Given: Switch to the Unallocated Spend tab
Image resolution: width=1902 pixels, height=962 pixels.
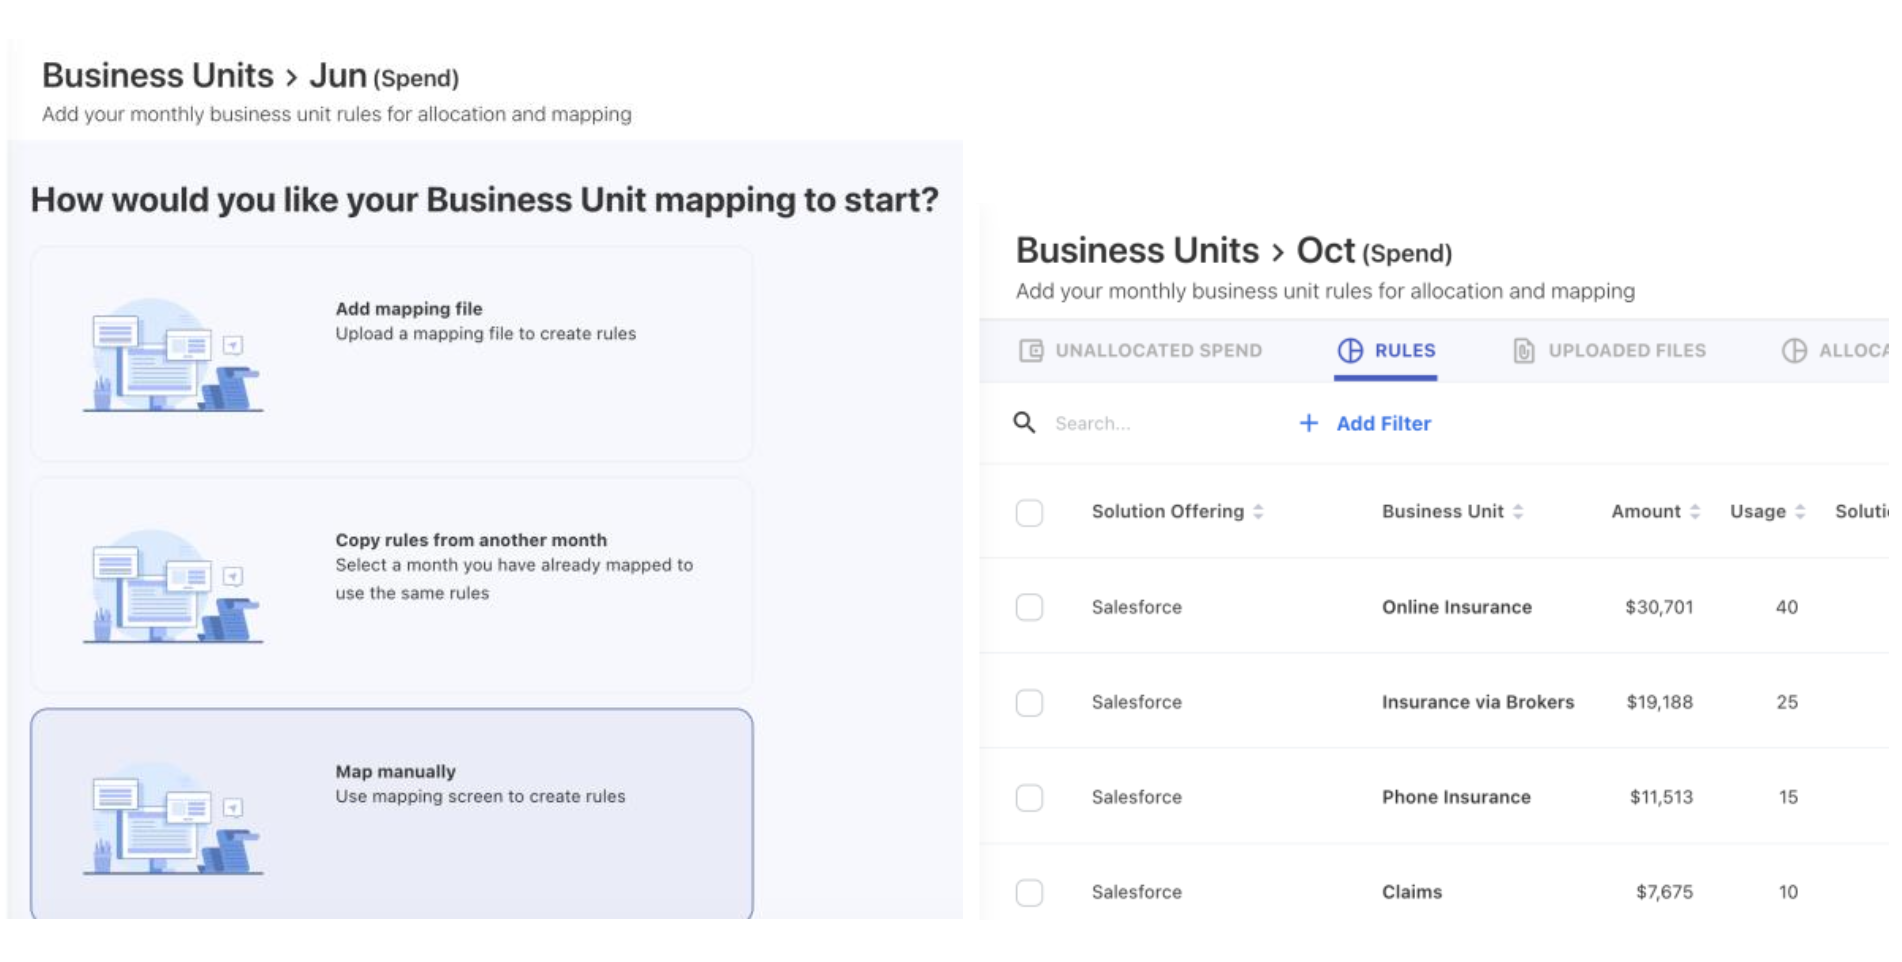Looking at the screenshot, I should pos(1158,351).
